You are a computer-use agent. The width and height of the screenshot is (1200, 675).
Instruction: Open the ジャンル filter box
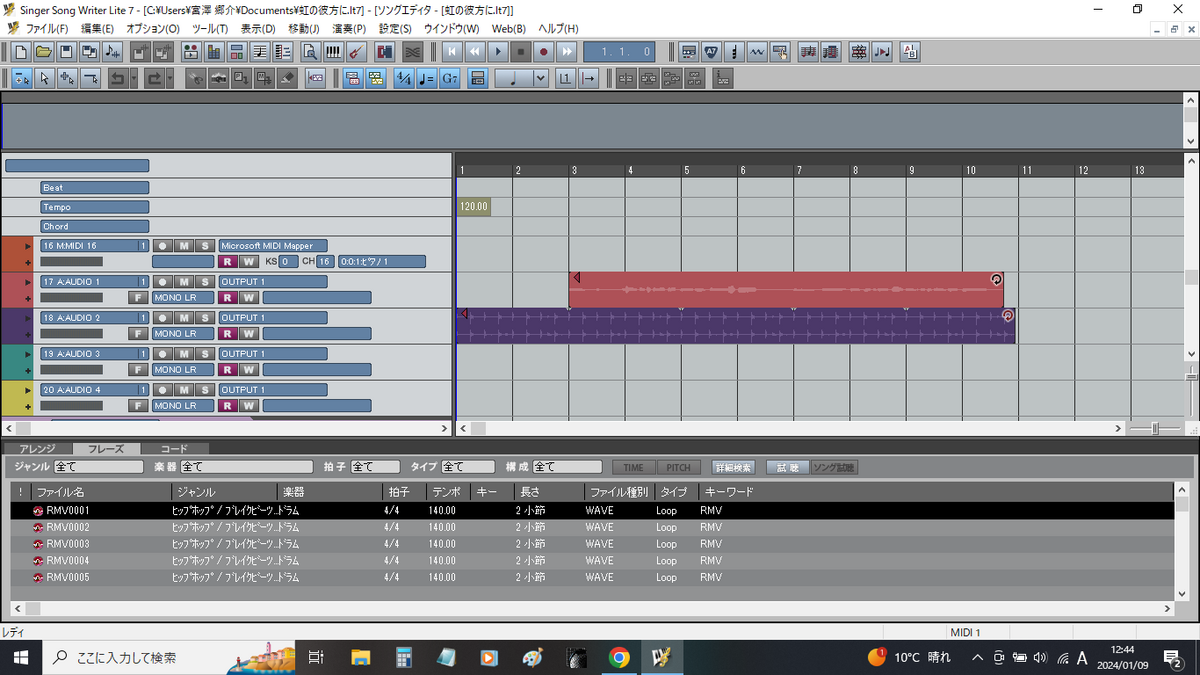click(x=99, y=467)
